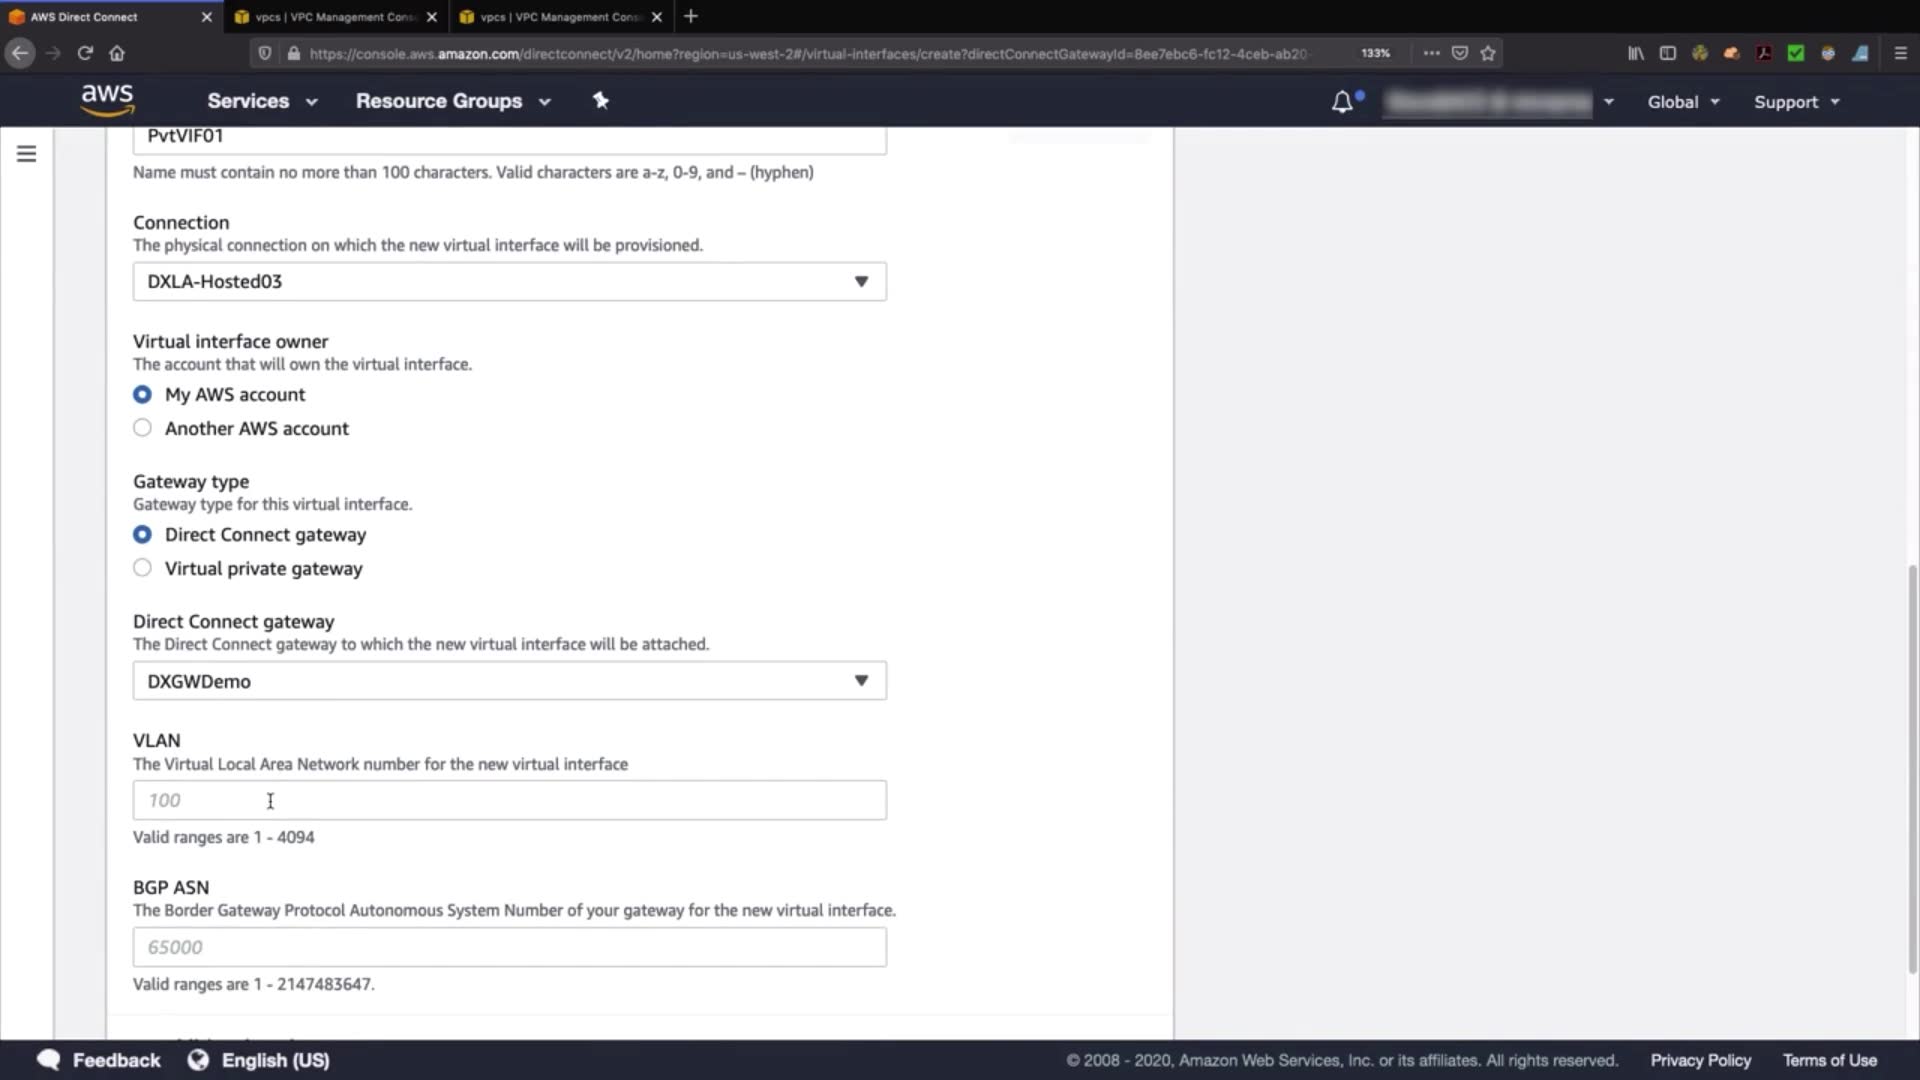Screen dimensions: 1920x1080
Task: Click into the BGP ASN input field
Action: point(509,947)
